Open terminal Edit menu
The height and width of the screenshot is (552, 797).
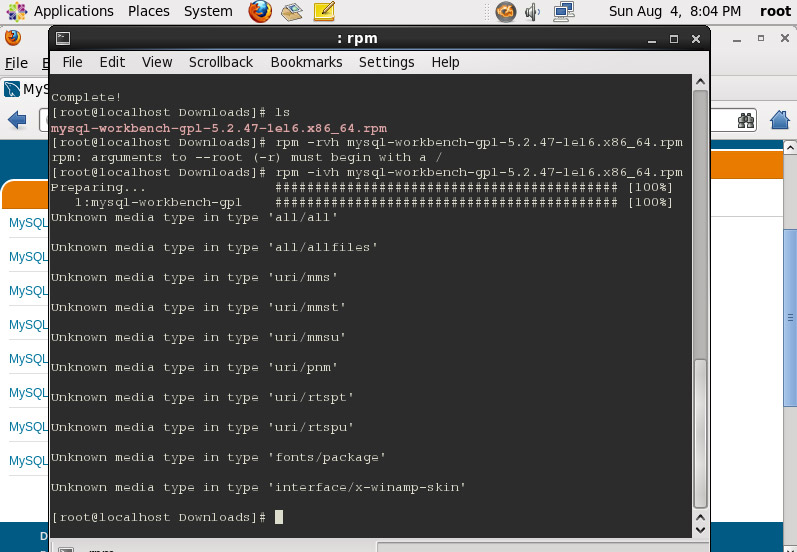[x=112, y=62]
